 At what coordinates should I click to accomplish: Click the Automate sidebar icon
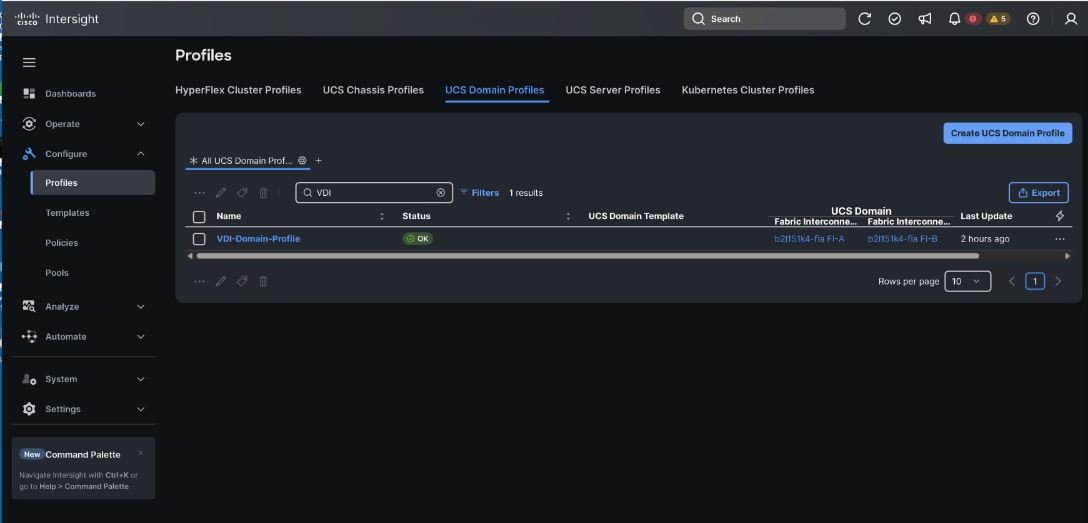[x=29, y=336]
